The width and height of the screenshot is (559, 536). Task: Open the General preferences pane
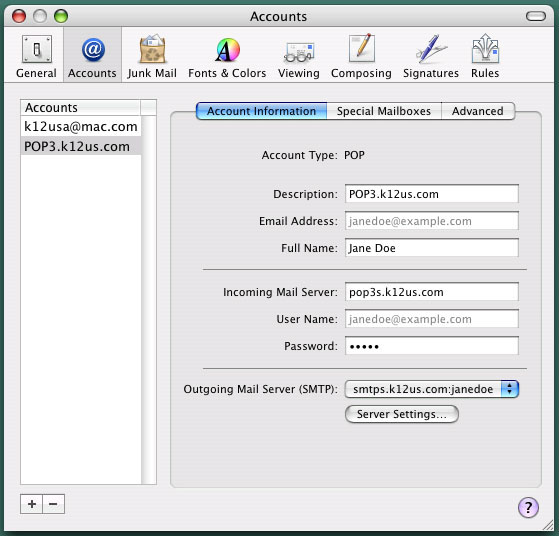click(x=36, y=56)
